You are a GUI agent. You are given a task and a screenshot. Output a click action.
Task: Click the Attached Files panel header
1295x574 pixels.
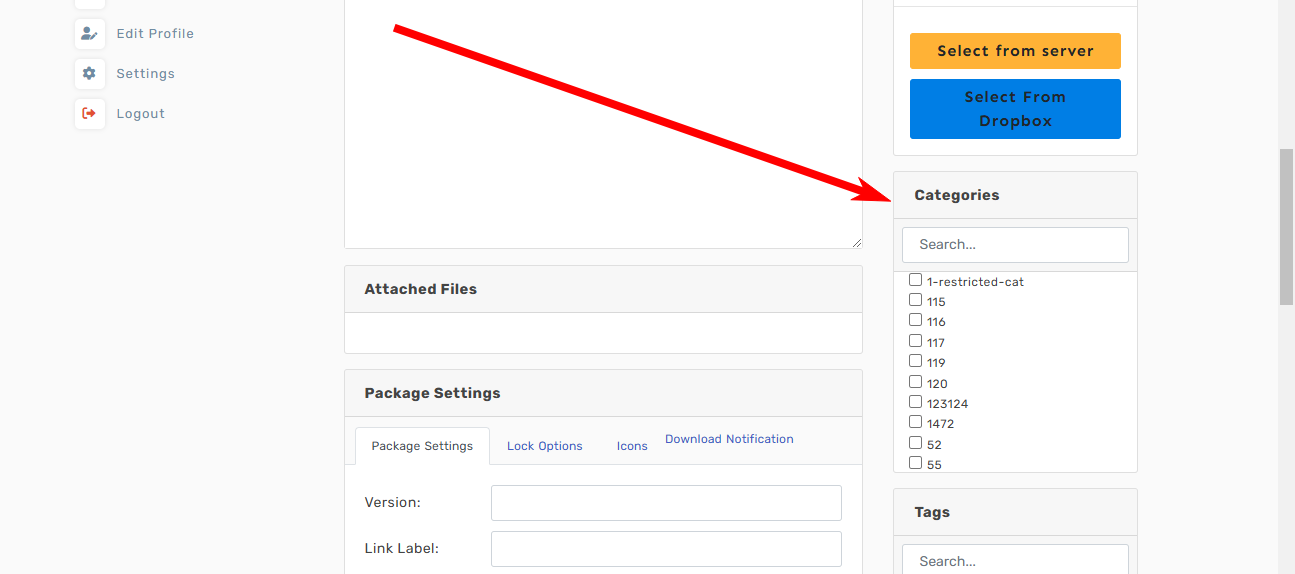coord(603,289)
